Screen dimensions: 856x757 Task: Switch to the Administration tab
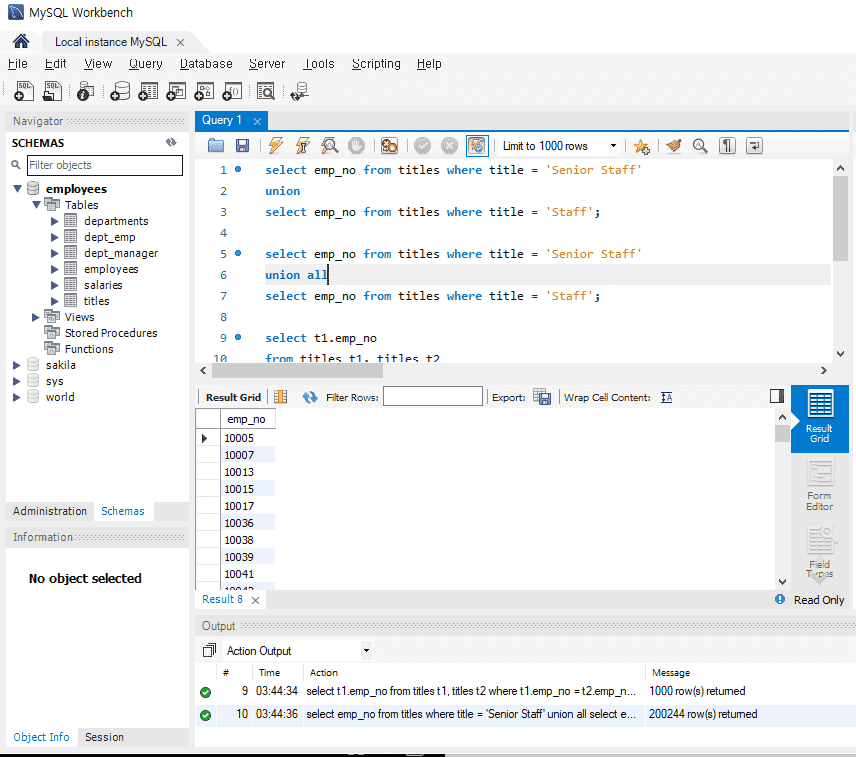[50, 511]
